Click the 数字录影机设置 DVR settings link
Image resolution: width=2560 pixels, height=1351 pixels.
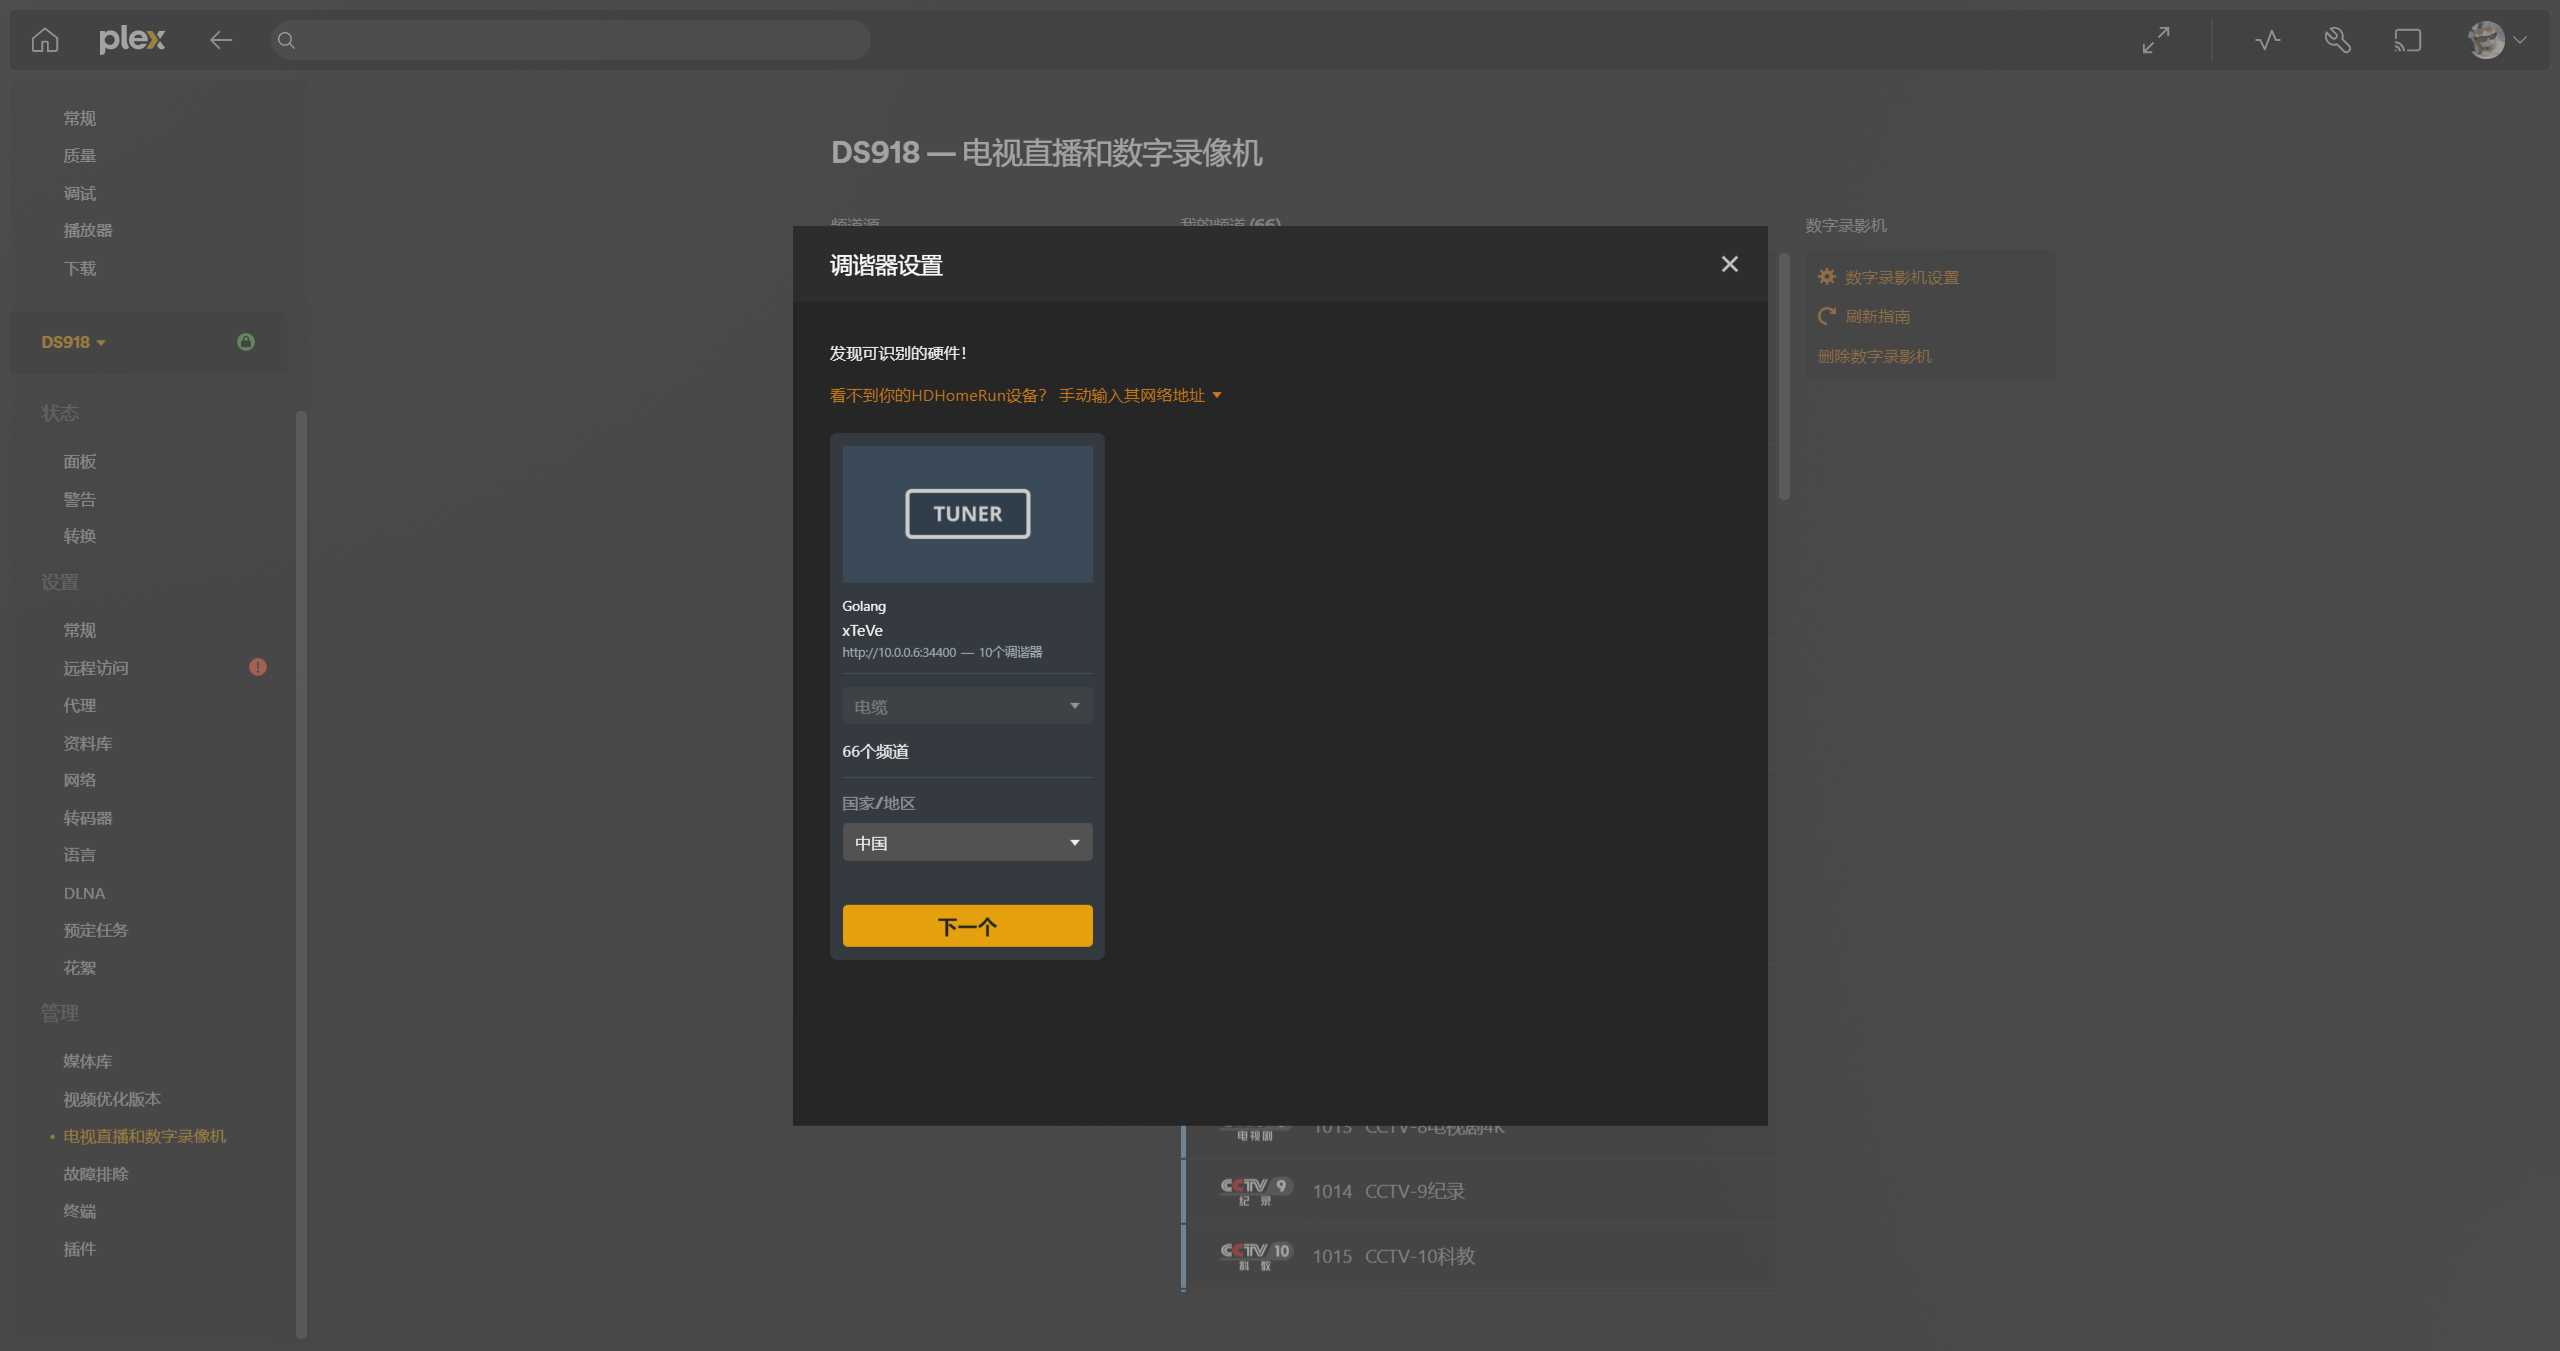1901,277
